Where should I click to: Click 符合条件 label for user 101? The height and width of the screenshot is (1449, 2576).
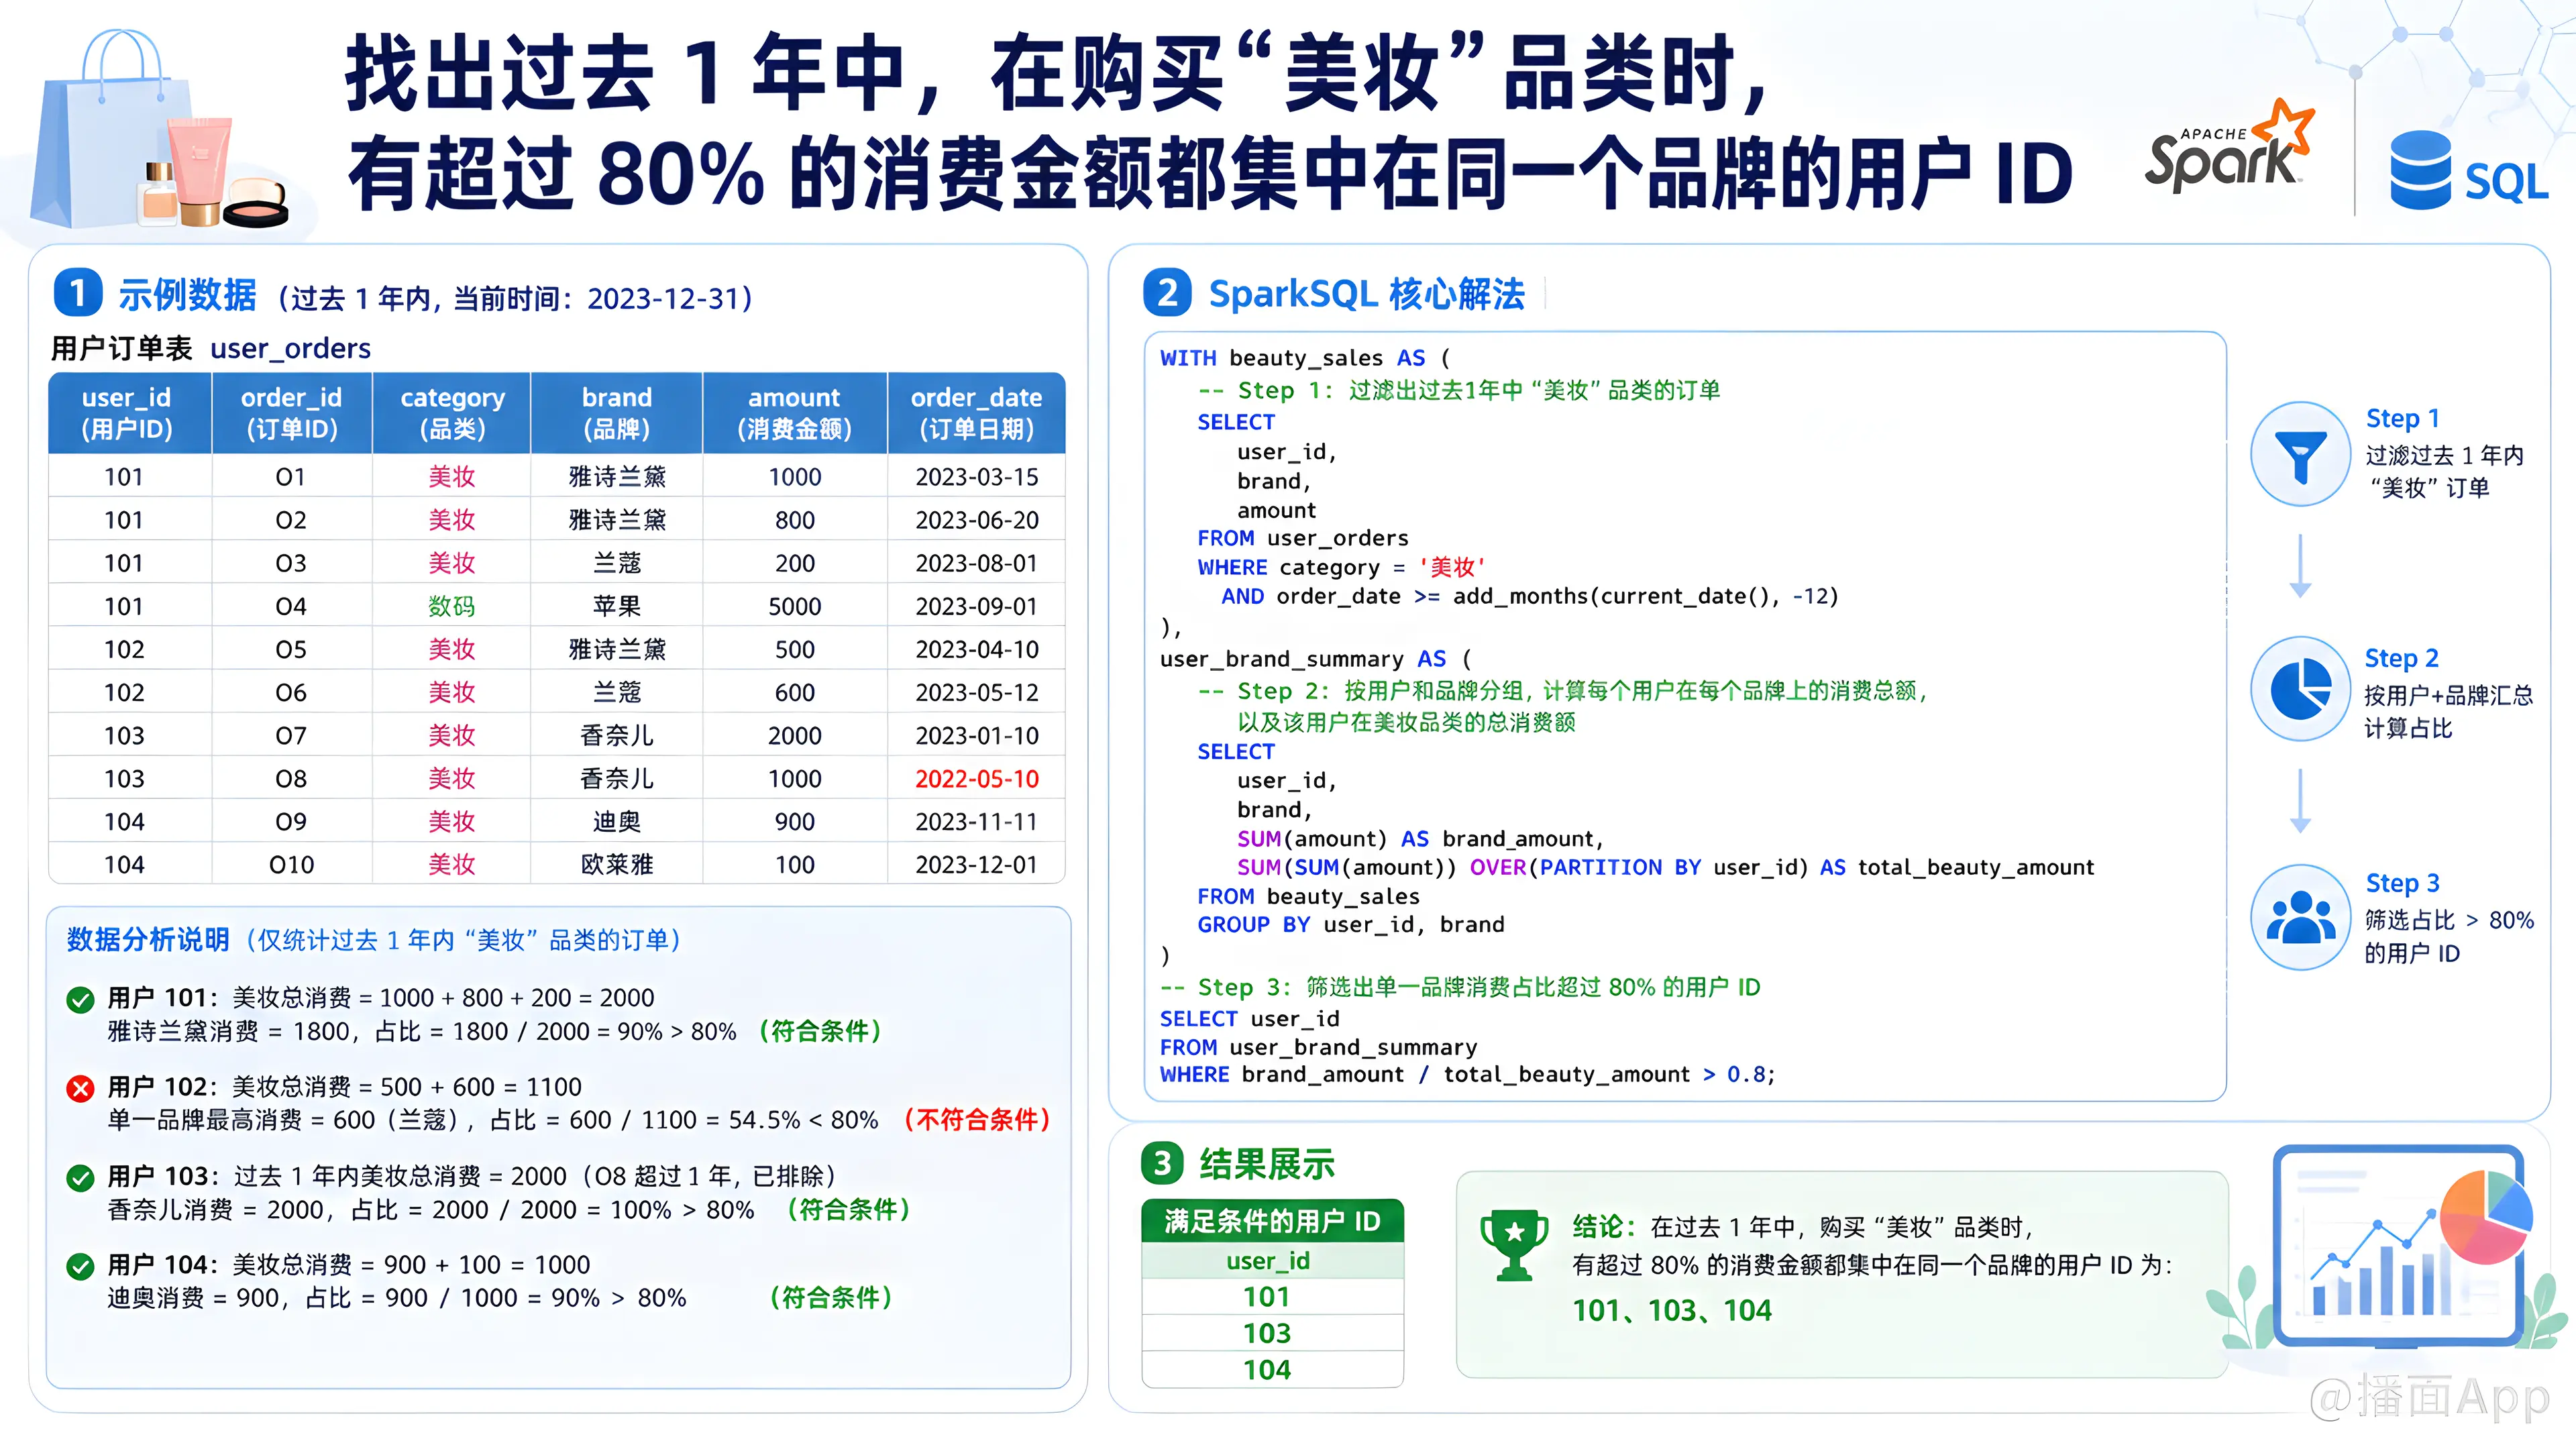820,1031
